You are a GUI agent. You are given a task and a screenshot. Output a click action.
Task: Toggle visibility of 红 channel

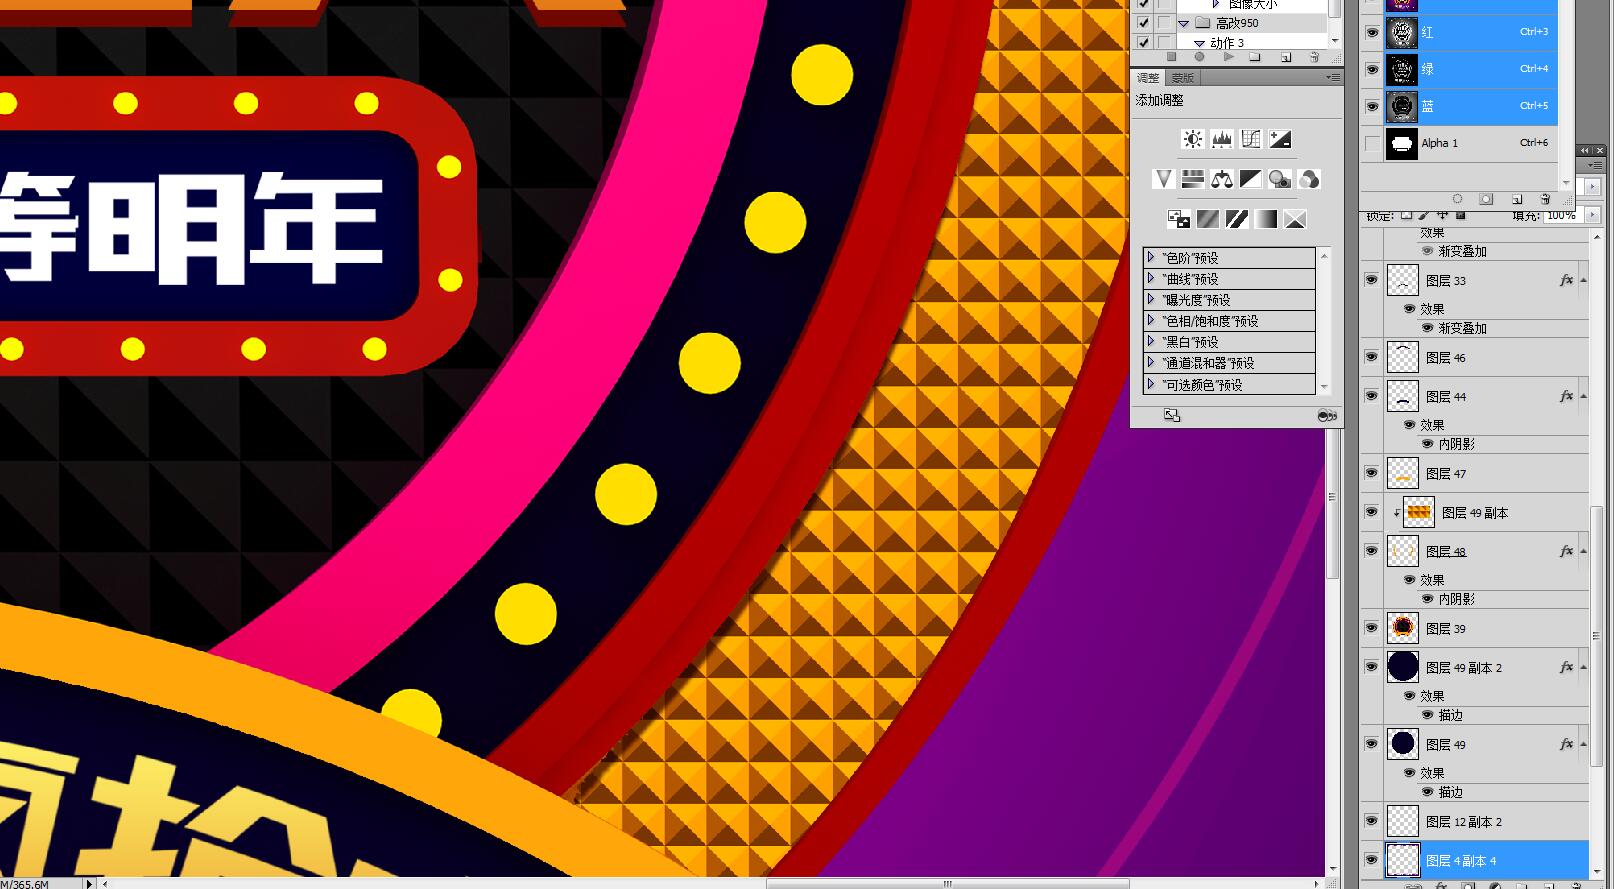click(x=1372, y=32)
